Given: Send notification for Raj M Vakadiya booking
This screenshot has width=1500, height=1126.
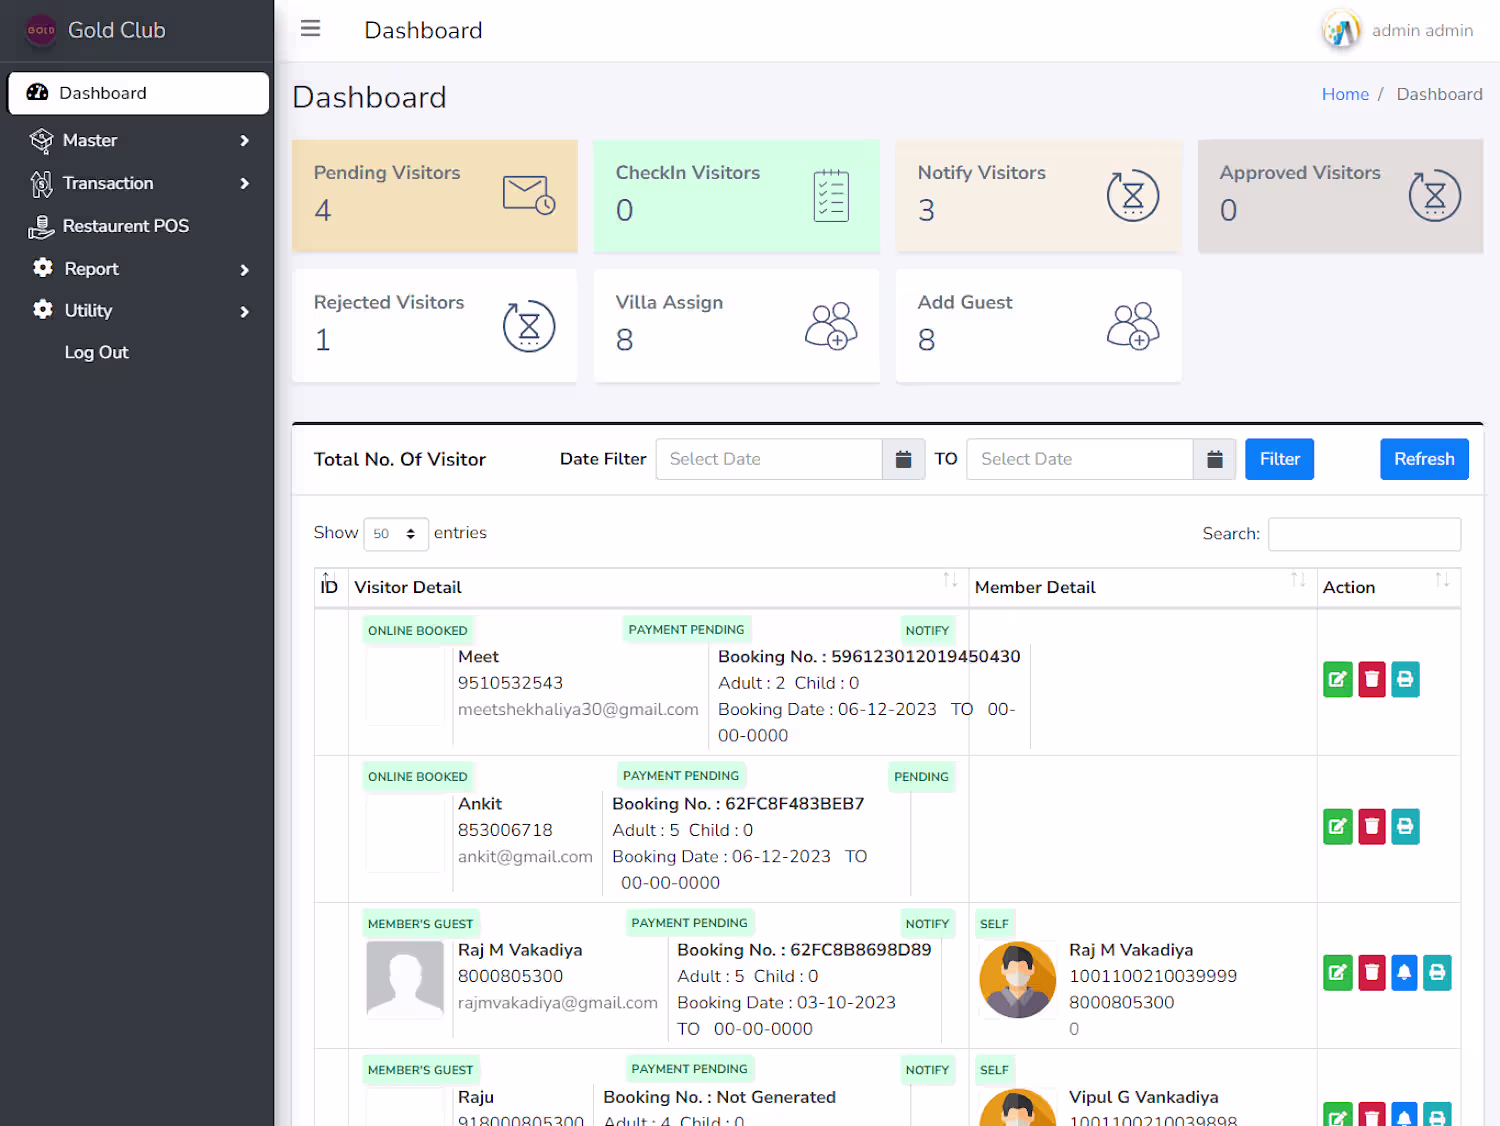Looking at the screenshot, I should click(1404, 973).
